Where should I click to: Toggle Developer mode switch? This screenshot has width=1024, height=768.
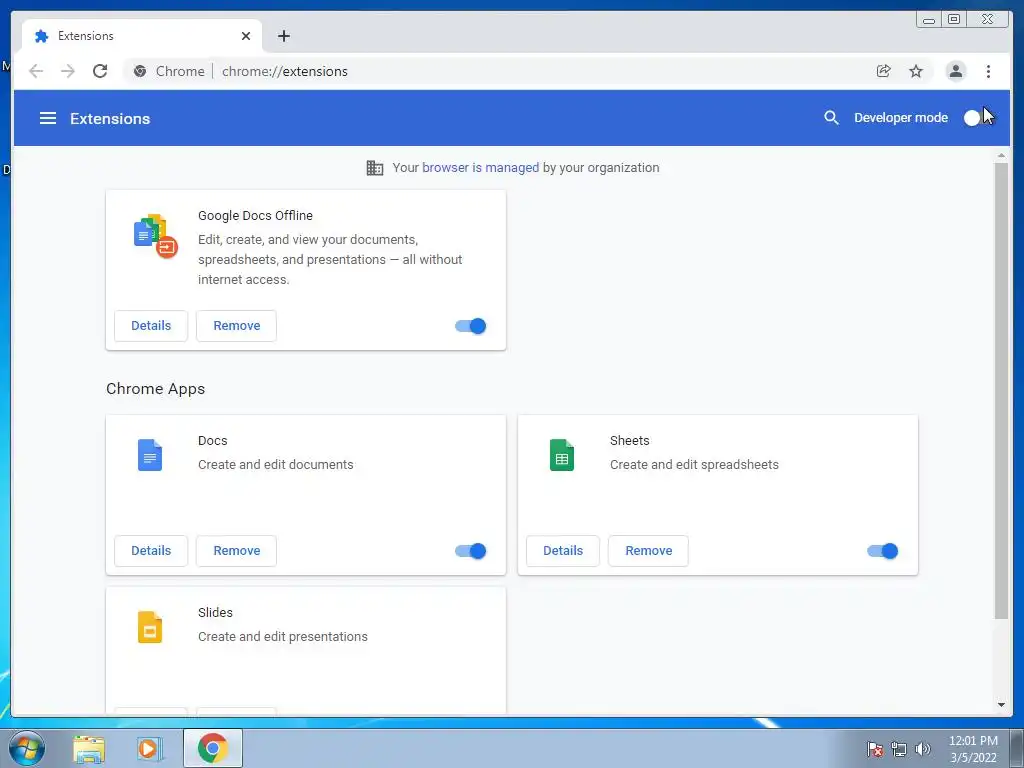(x=978, y=118)
